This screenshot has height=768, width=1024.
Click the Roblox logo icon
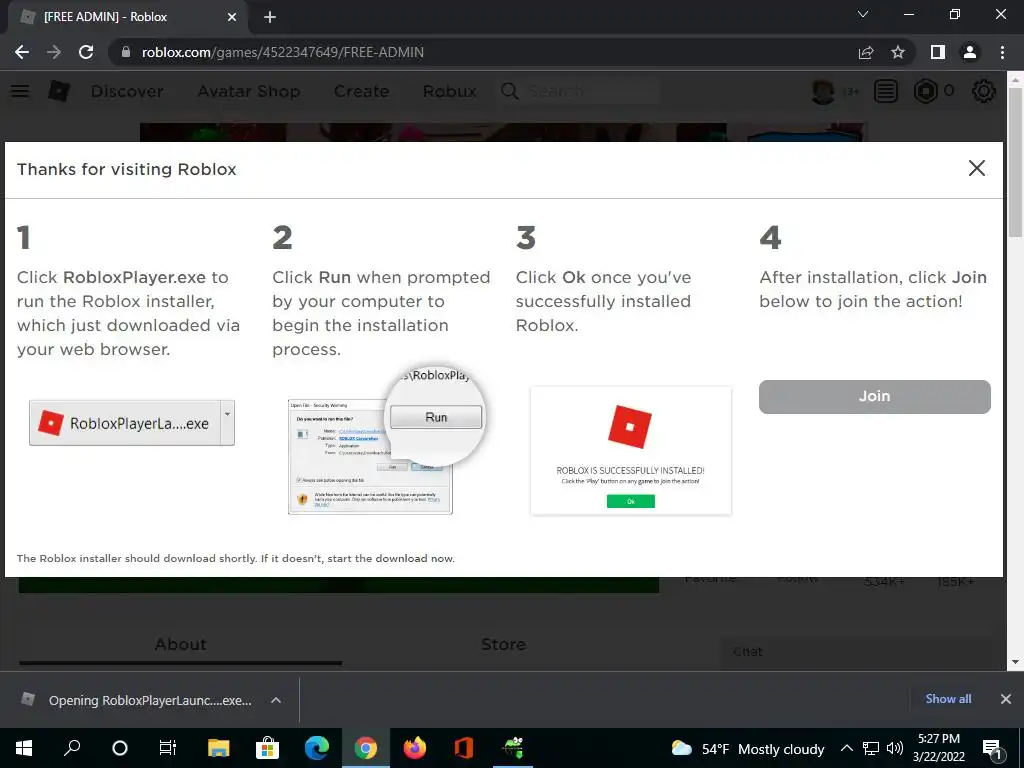59,91
